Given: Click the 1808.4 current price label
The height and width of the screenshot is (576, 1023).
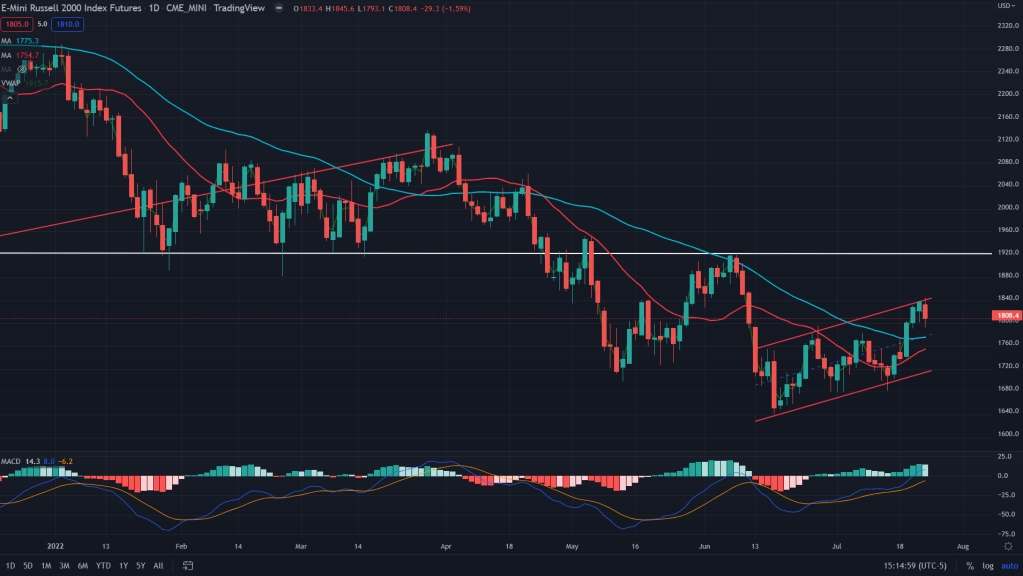Looking at the screenshot, I should point(1004,318).
